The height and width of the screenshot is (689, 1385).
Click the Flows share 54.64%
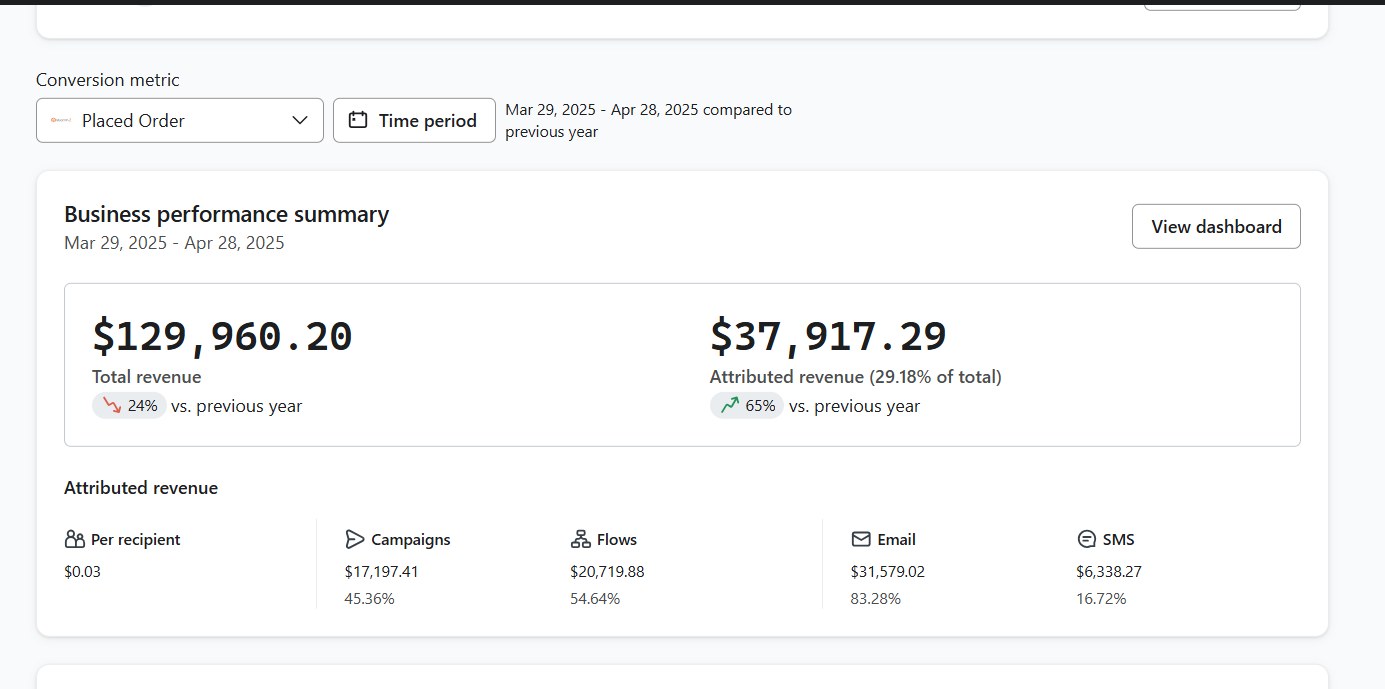pos(595,599)
